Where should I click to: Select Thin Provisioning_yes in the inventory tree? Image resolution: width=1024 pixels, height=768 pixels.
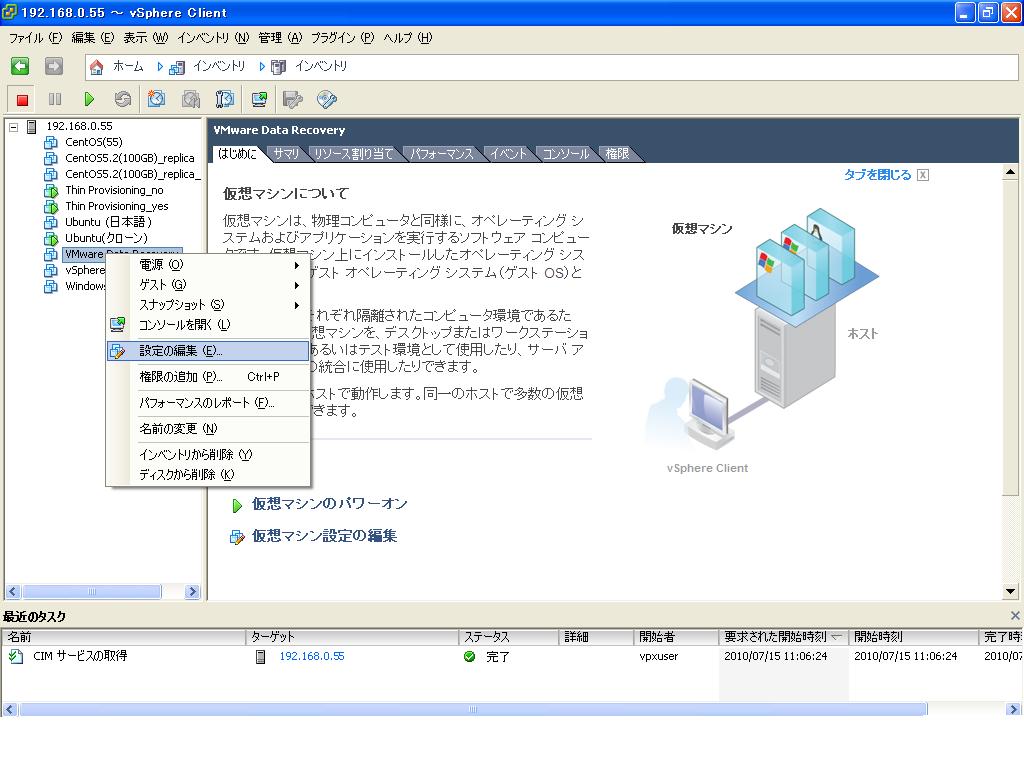coord(117,206)
